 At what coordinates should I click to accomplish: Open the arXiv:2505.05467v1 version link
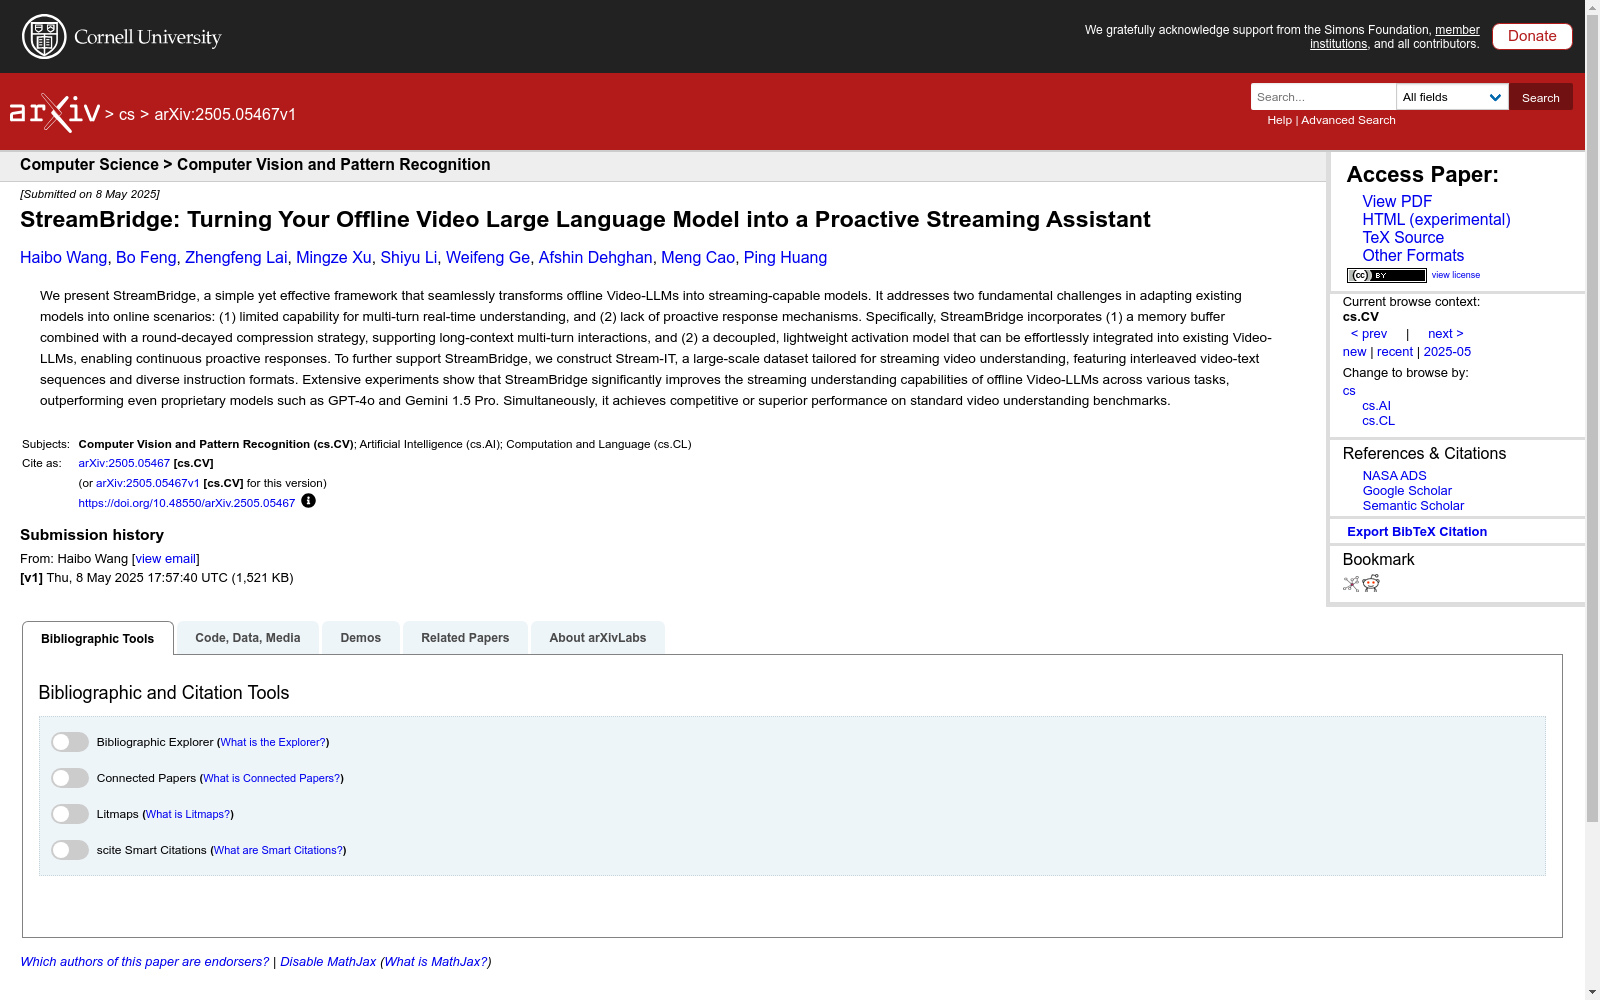148,483
